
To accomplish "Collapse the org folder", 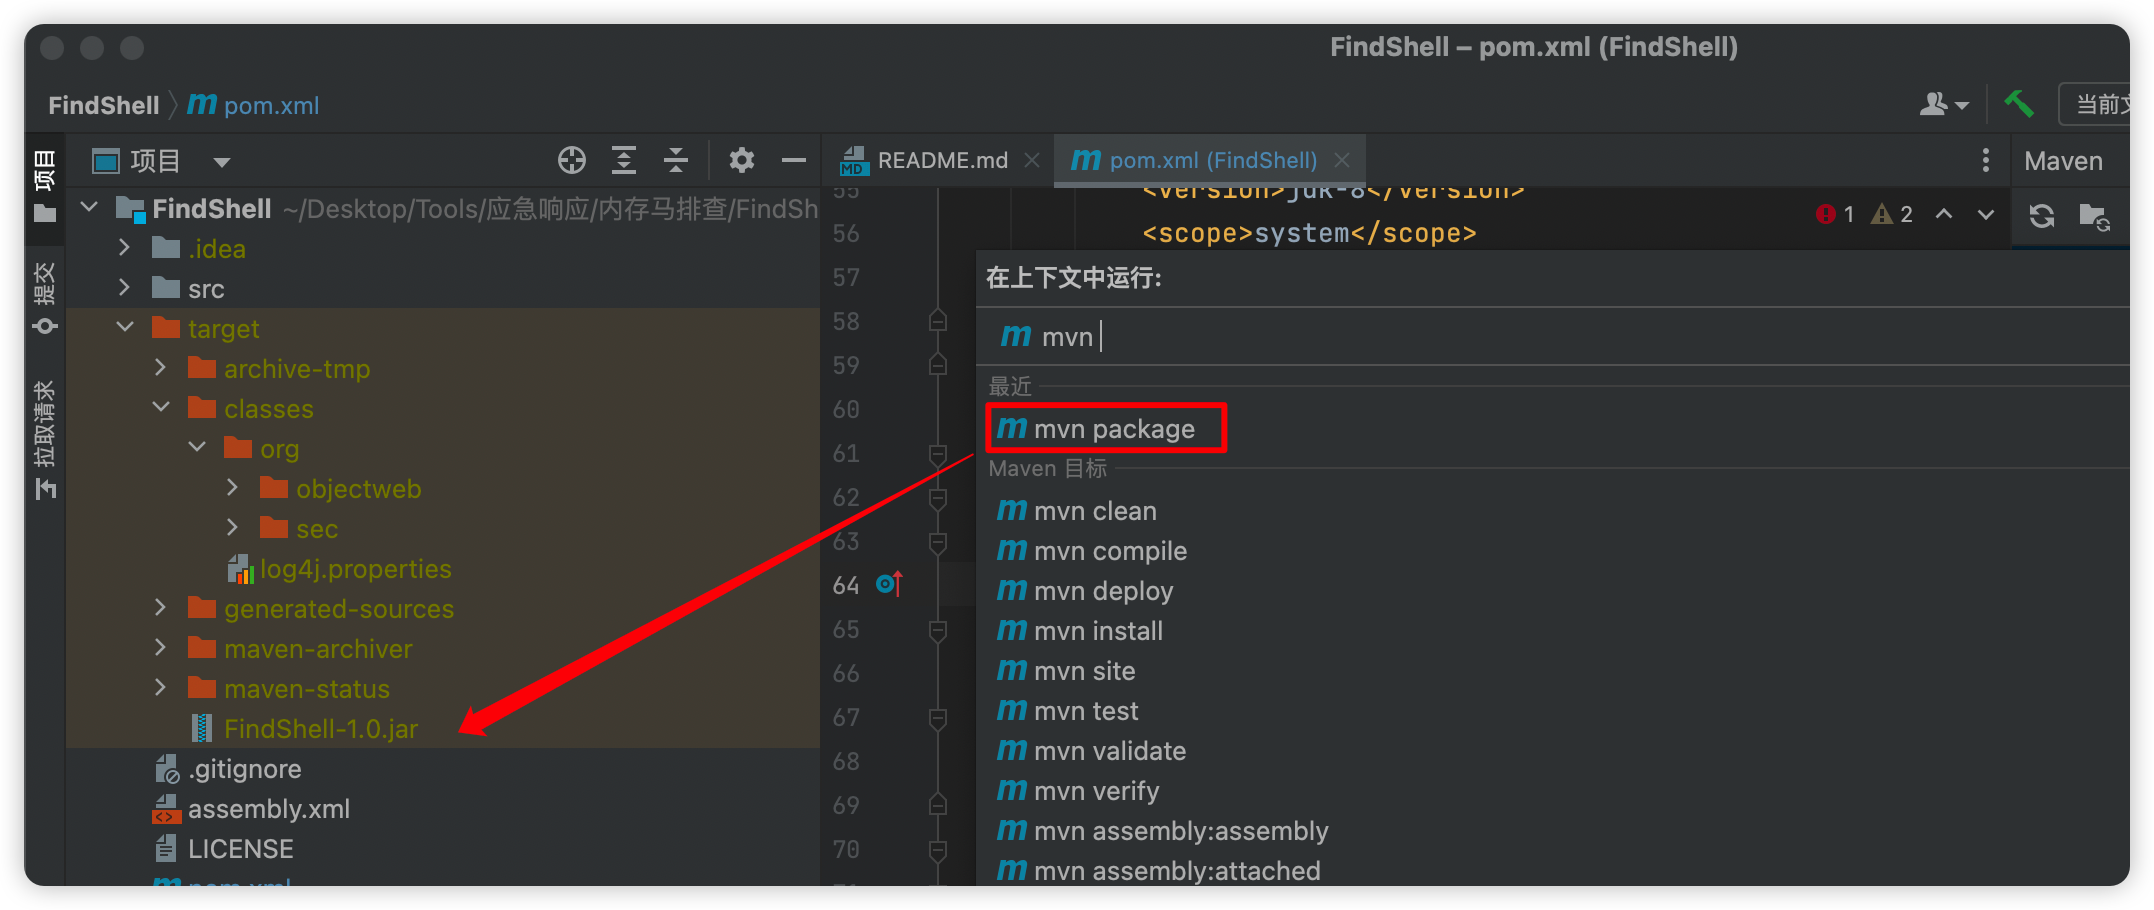I will [x=197, y=448].
